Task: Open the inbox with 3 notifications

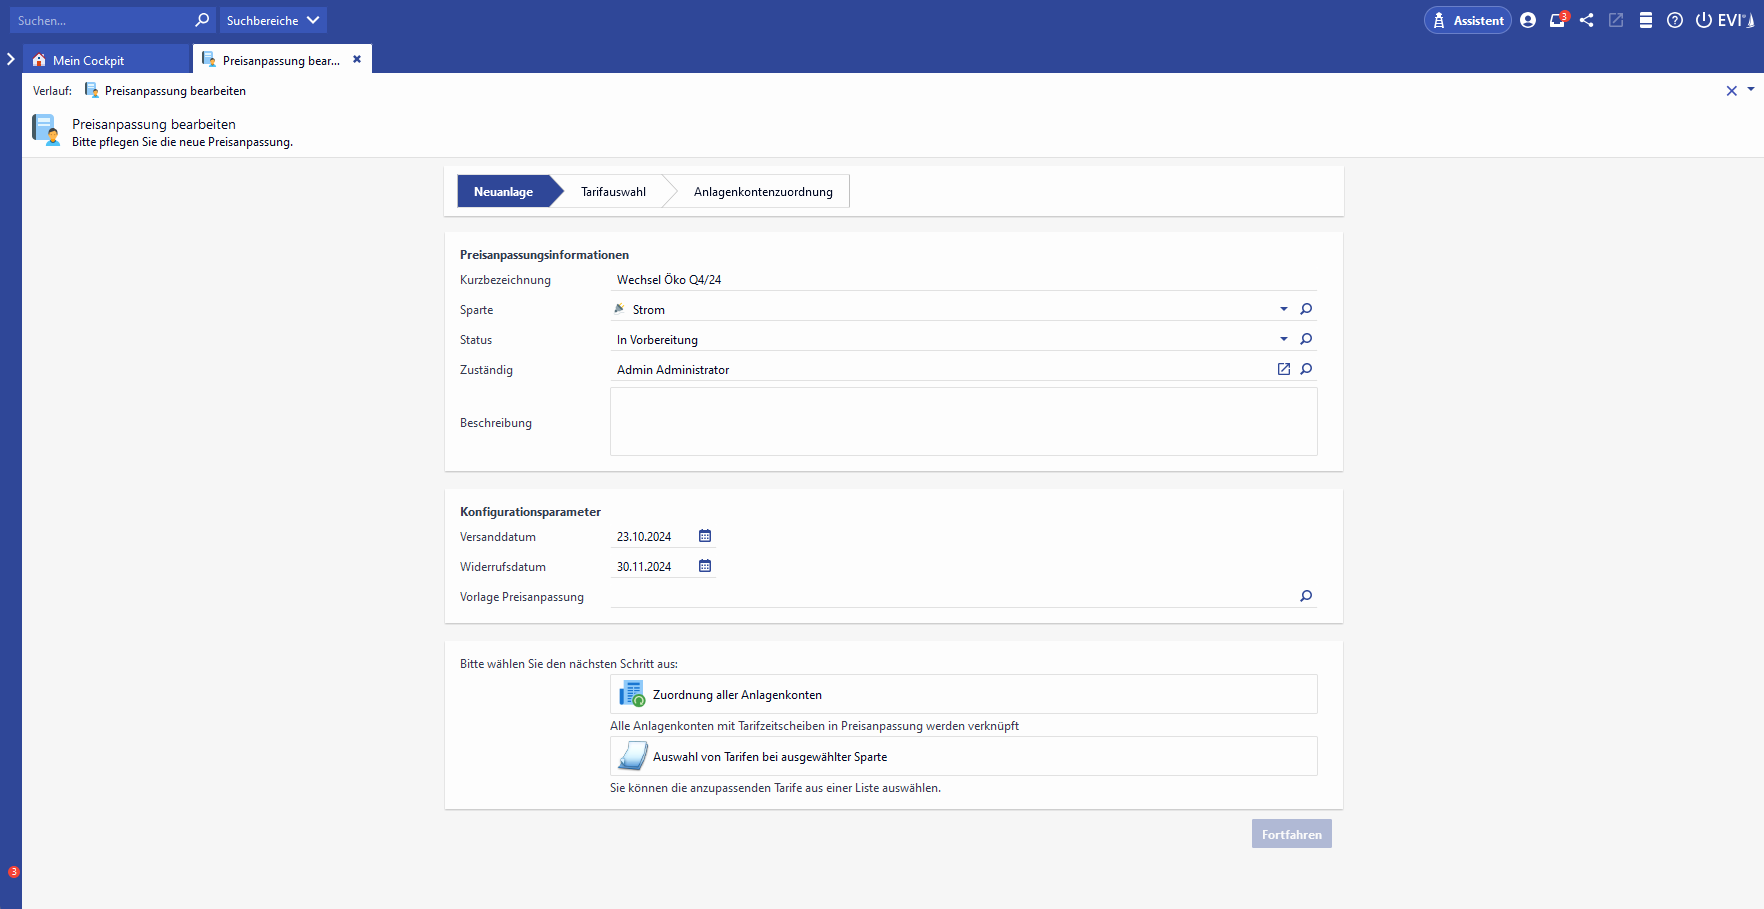Action: (1557, 20)
